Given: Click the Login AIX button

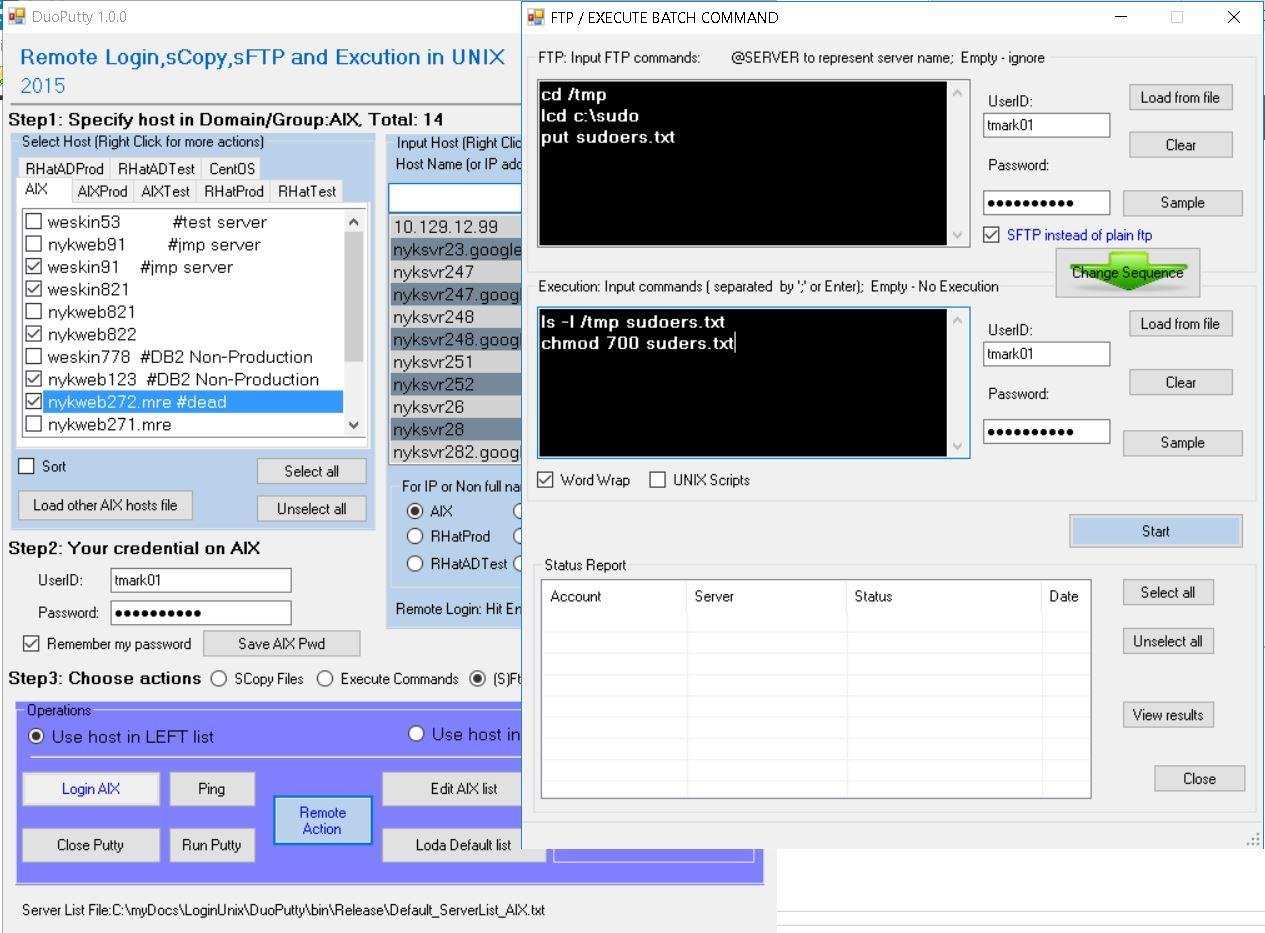Looking at the screenshot, I should click(x=91, y=789).
